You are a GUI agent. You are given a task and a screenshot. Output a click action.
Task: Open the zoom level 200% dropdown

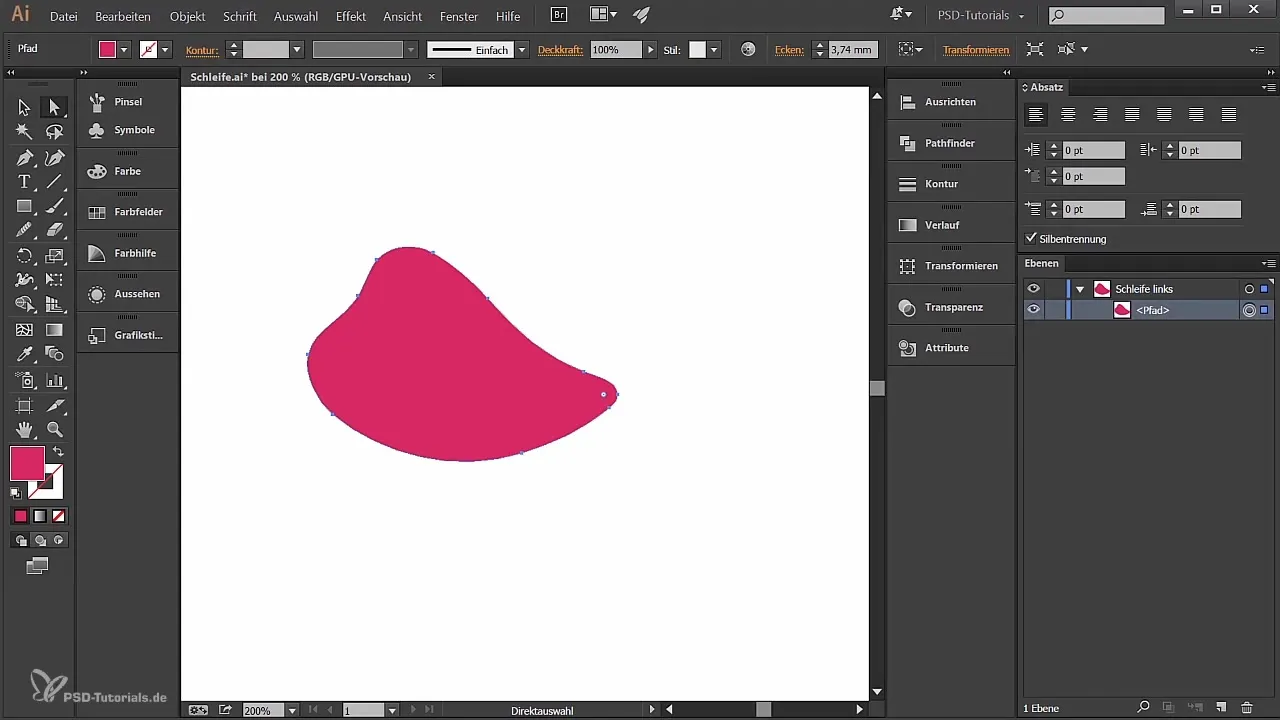tap(292, 710)
